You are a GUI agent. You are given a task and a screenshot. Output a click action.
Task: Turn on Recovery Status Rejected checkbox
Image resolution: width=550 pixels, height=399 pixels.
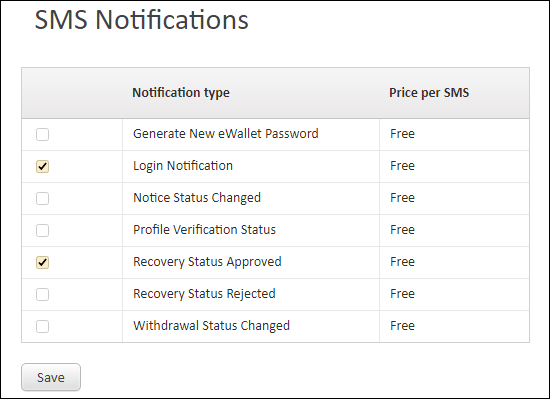coord(42,295)
